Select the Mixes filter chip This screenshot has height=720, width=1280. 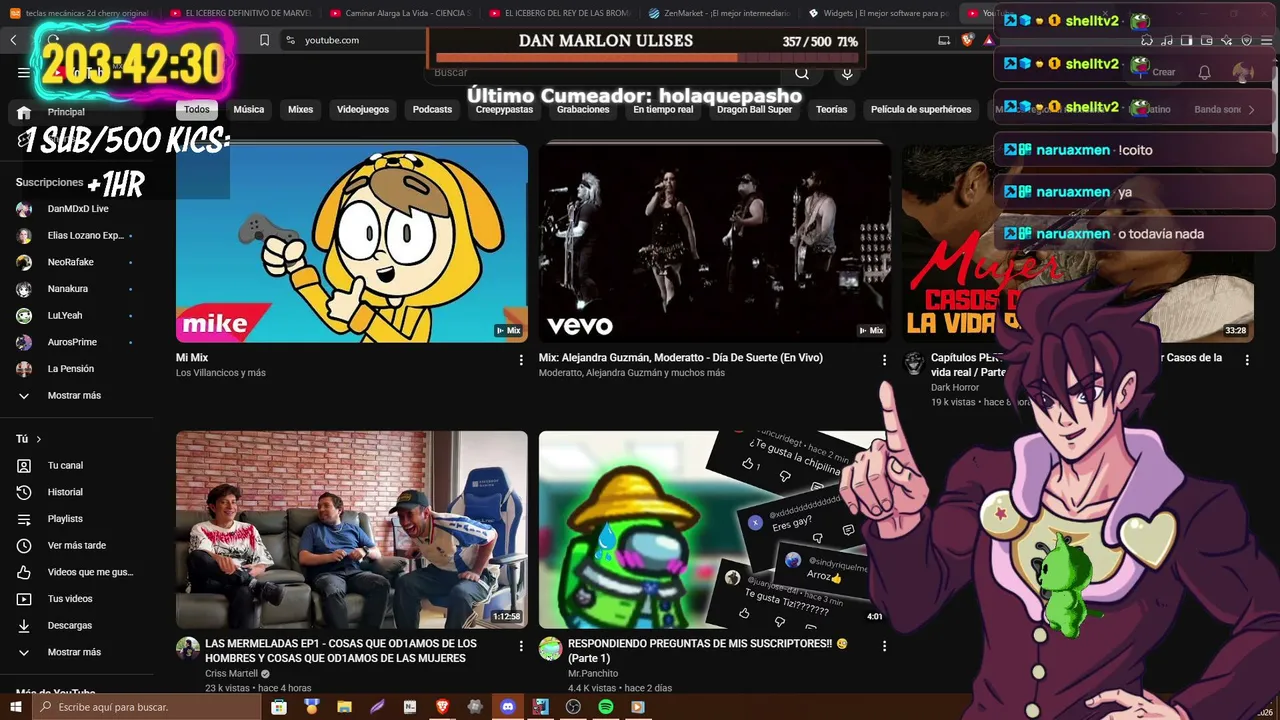pyautogui.click(x=301, y=110)
